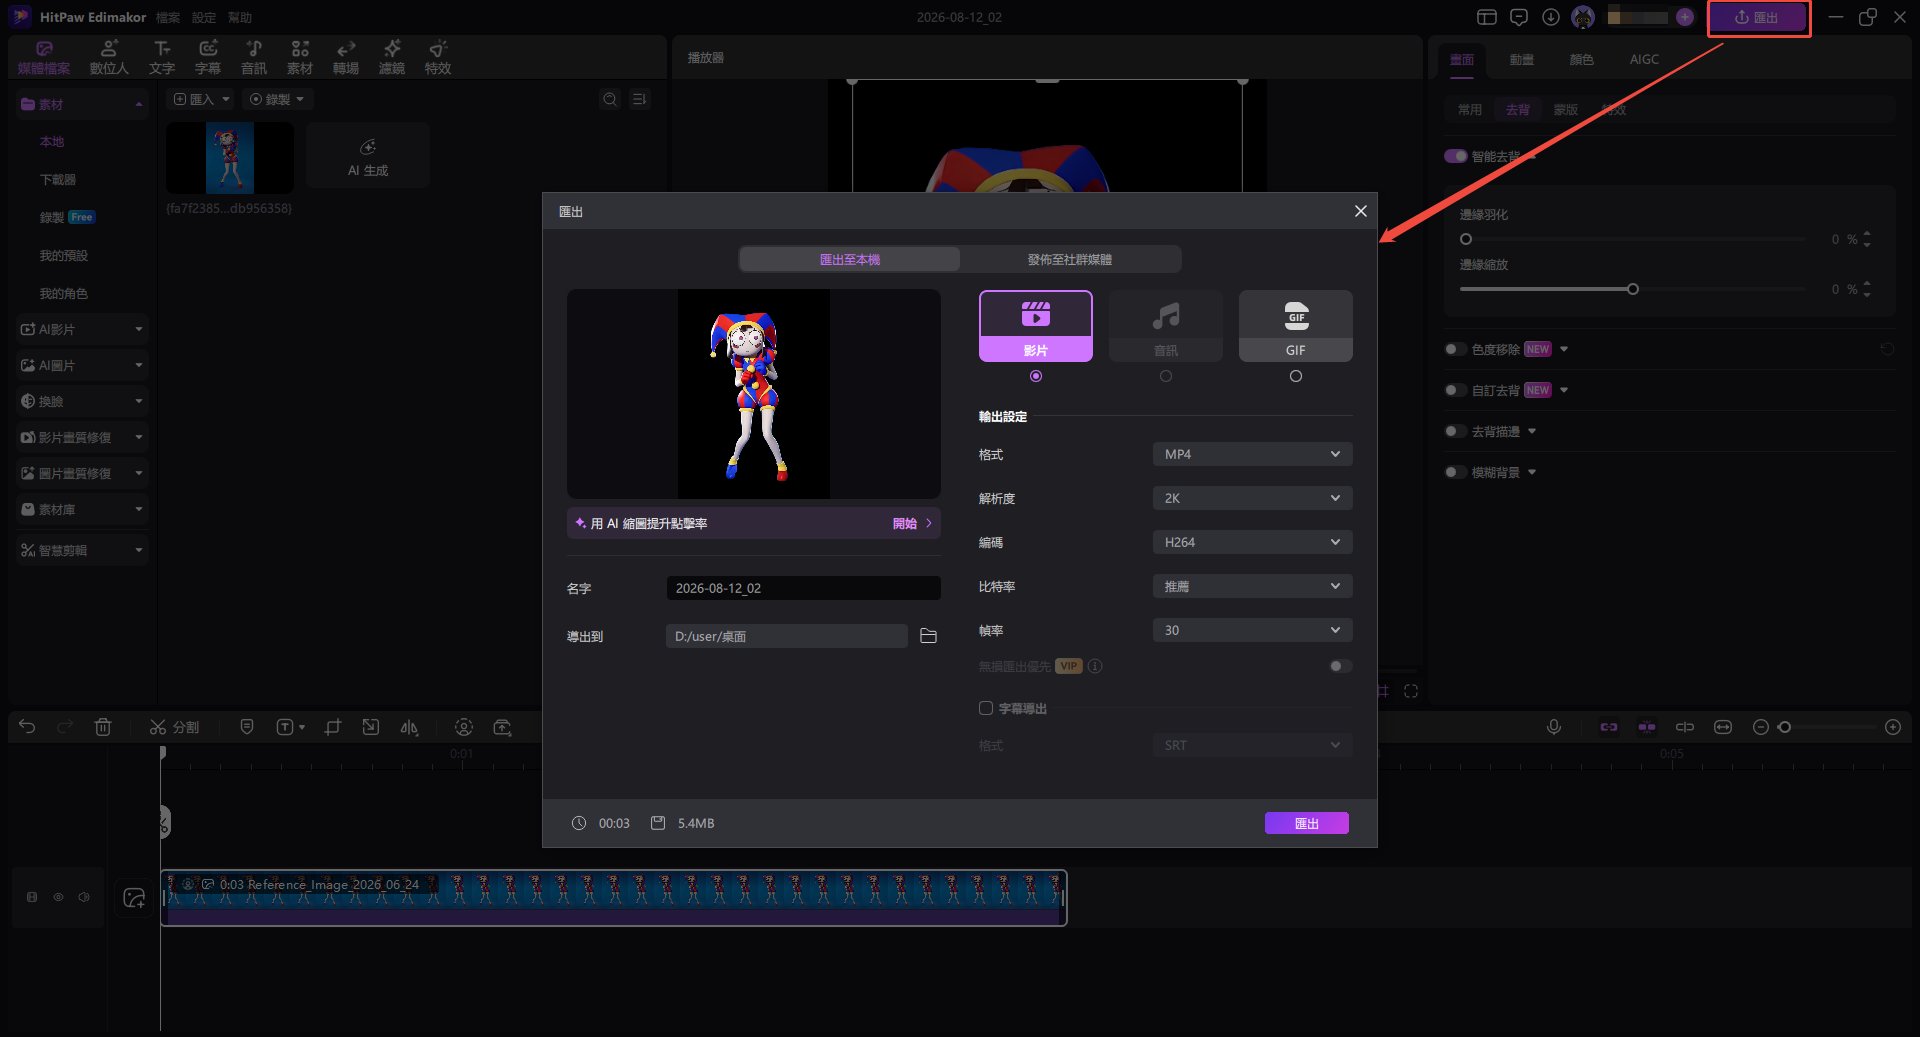Screen dimensions: 1920x1037
Task: Open the folder browser next to 導出到
Action: (928, 636)
